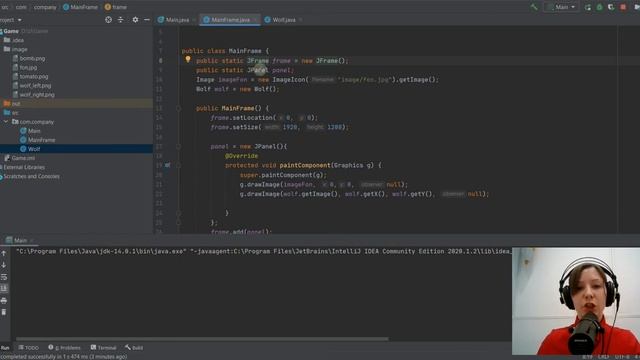Click the print icon in Run panel
This screenshot has width=640, height=360.
point(4,301)
